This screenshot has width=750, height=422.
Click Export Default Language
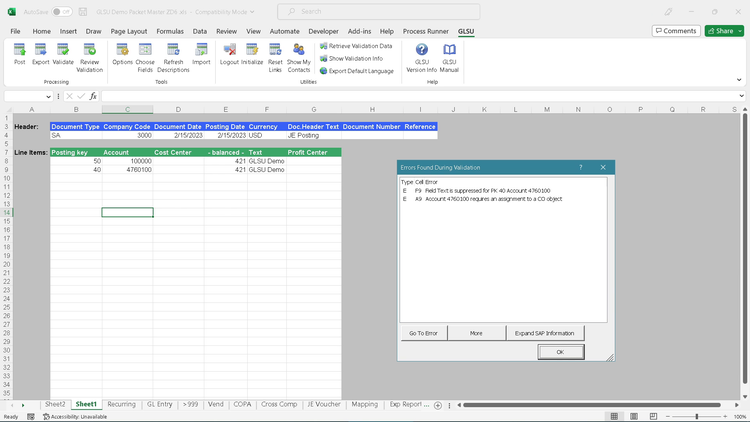coord(357,71)
